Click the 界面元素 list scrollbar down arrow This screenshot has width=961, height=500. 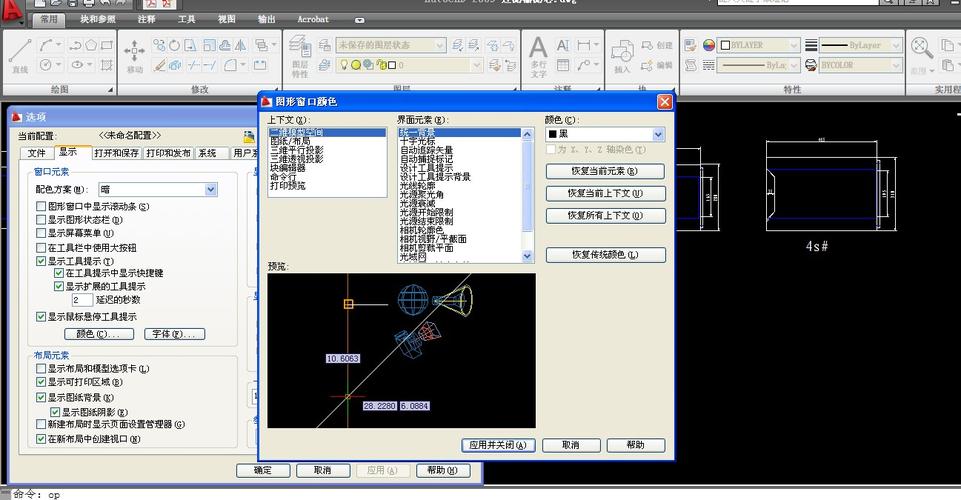tap(528, 257)
